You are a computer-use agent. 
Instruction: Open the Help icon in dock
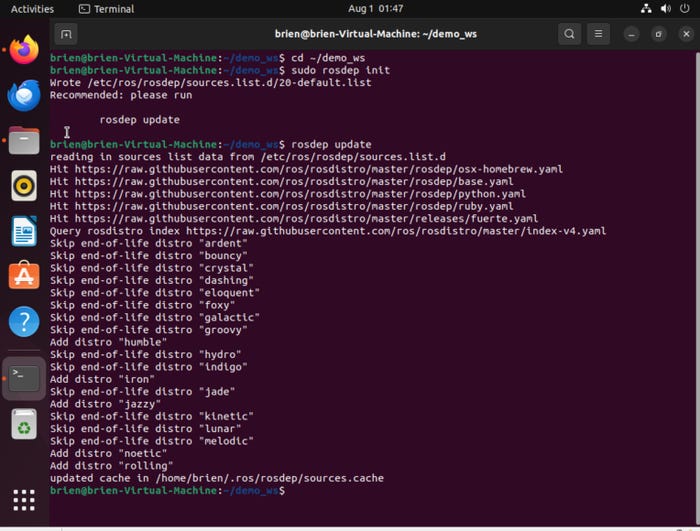[24, 322]
